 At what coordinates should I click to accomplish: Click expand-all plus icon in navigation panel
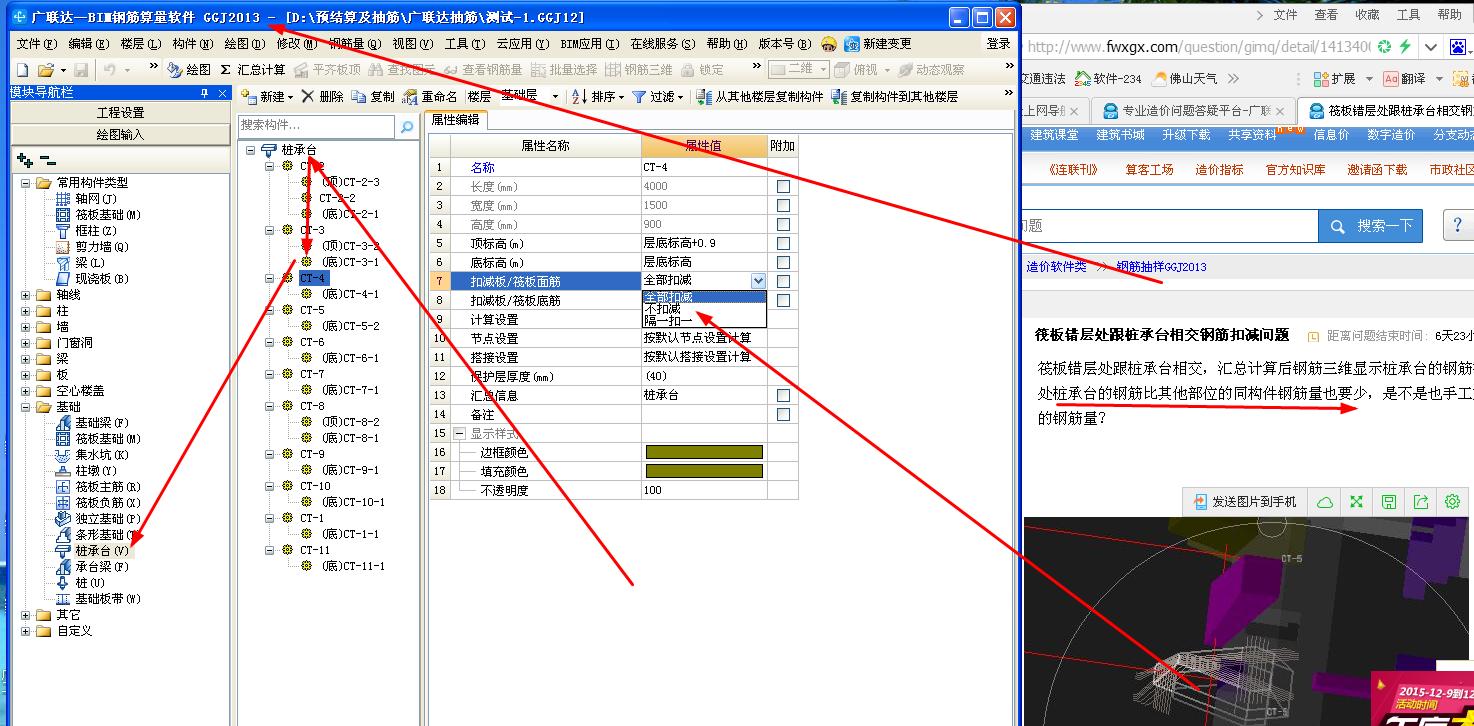(25, 160)
